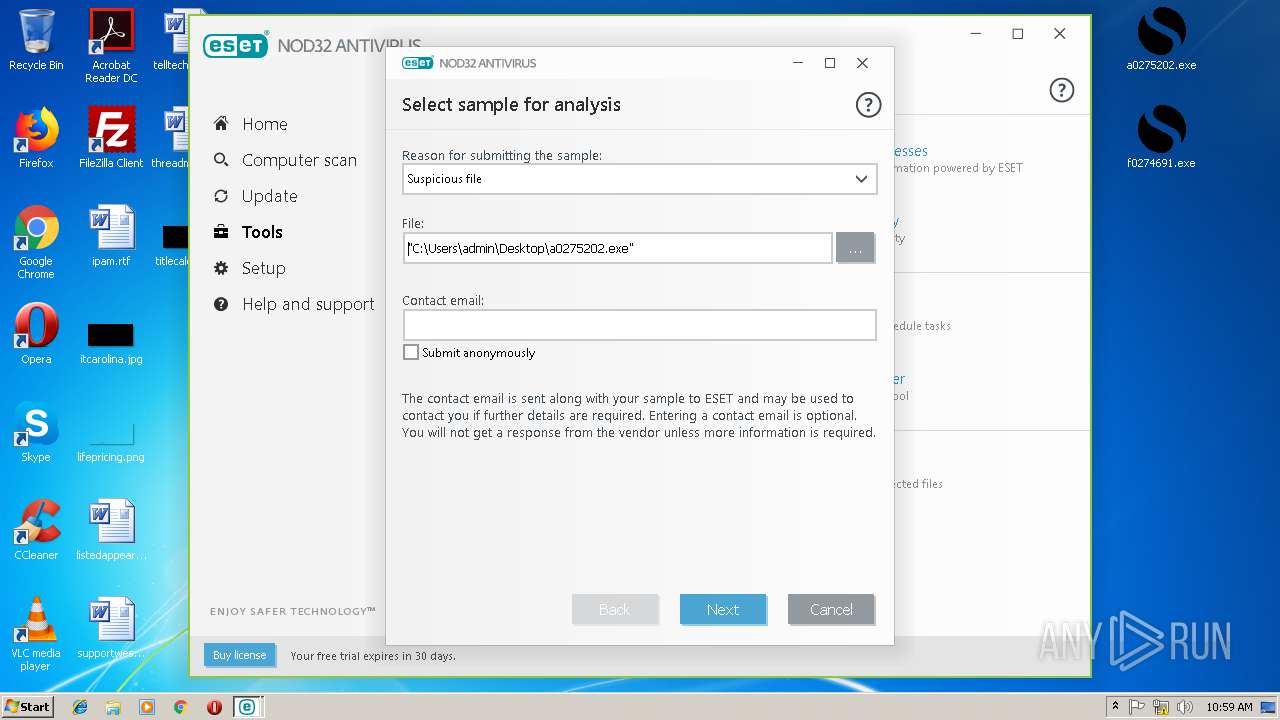Click the Next button
Screen dimensions: 1280x720
pyautogui.click(x=723, y=609)
